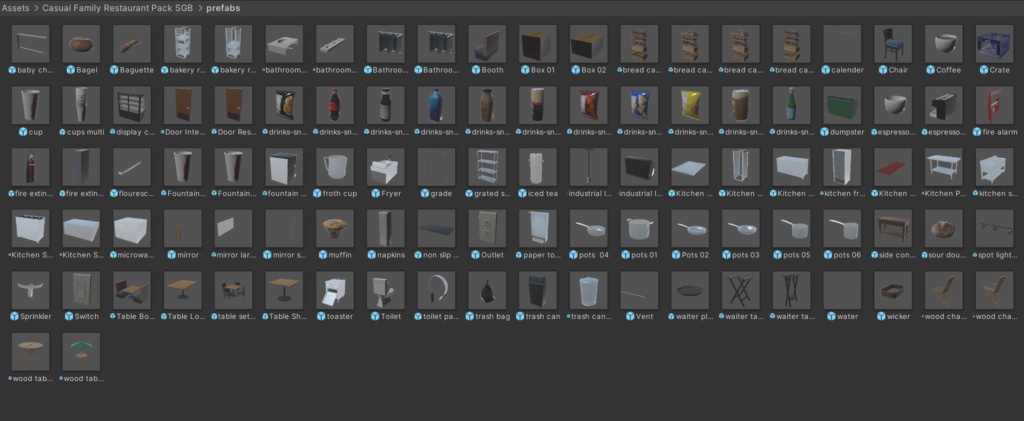Click the prefabs breadcrumb label
This screenshot has height=421, width=1024.
click(223, 8)
